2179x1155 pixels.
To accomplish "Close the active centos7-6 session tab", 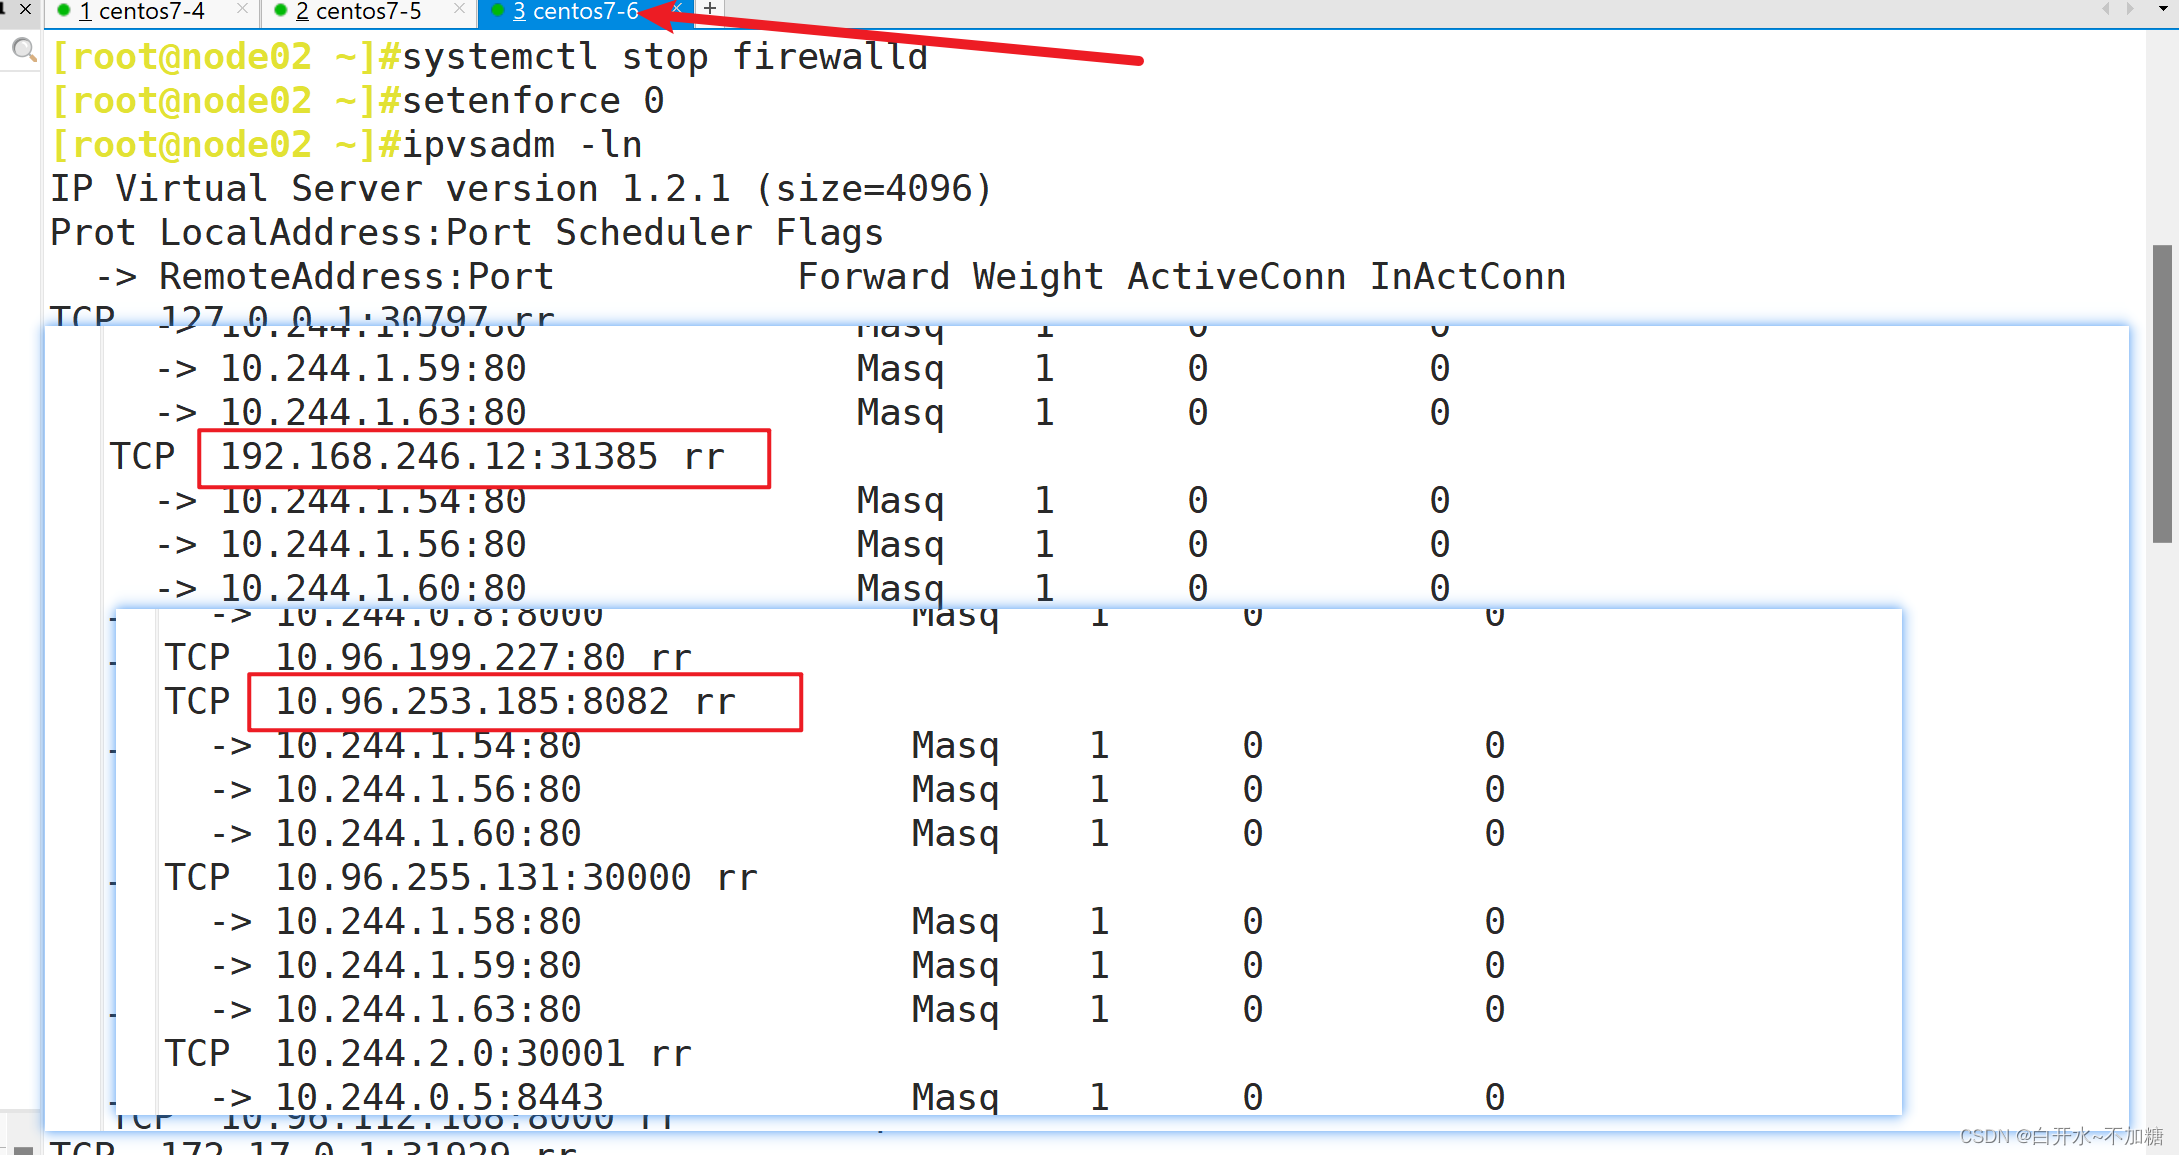I will coord(677,8).
